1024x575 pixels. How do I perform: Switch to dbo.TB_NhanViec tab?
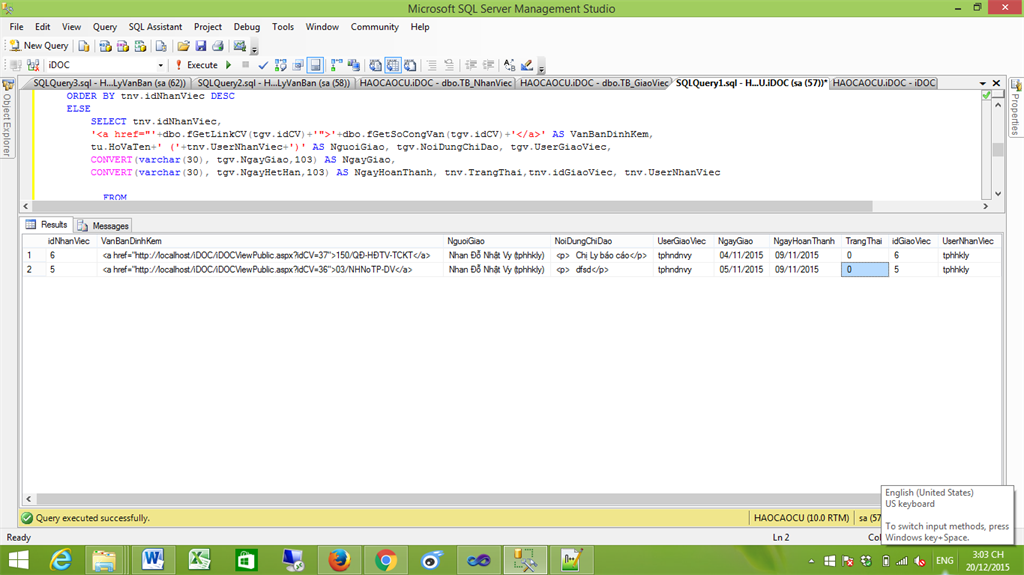[436, 83]
